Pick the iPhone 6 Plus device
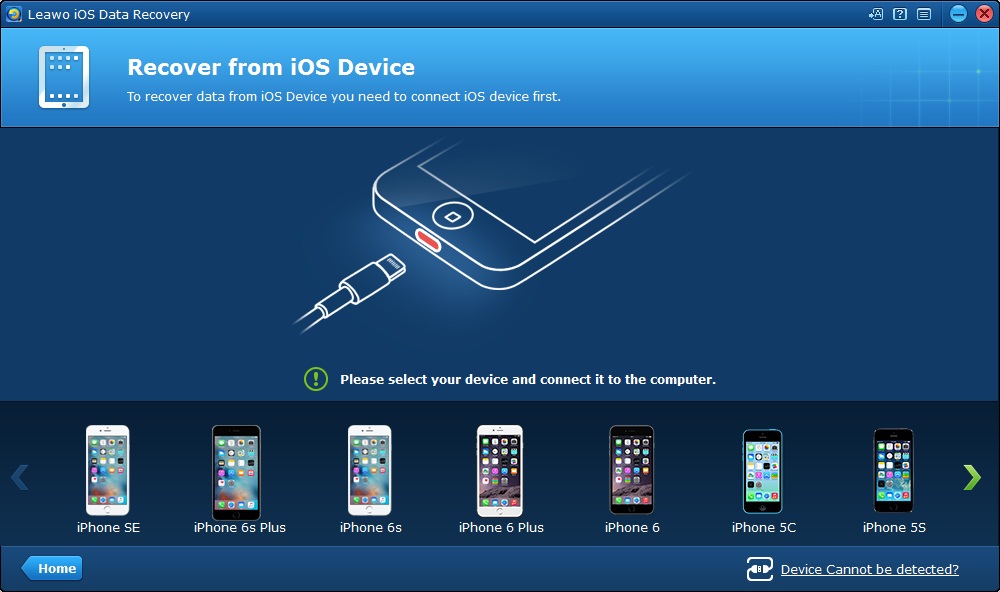Screen dimensions: 1000x592 pyautogui.click(x=501, y=480)
